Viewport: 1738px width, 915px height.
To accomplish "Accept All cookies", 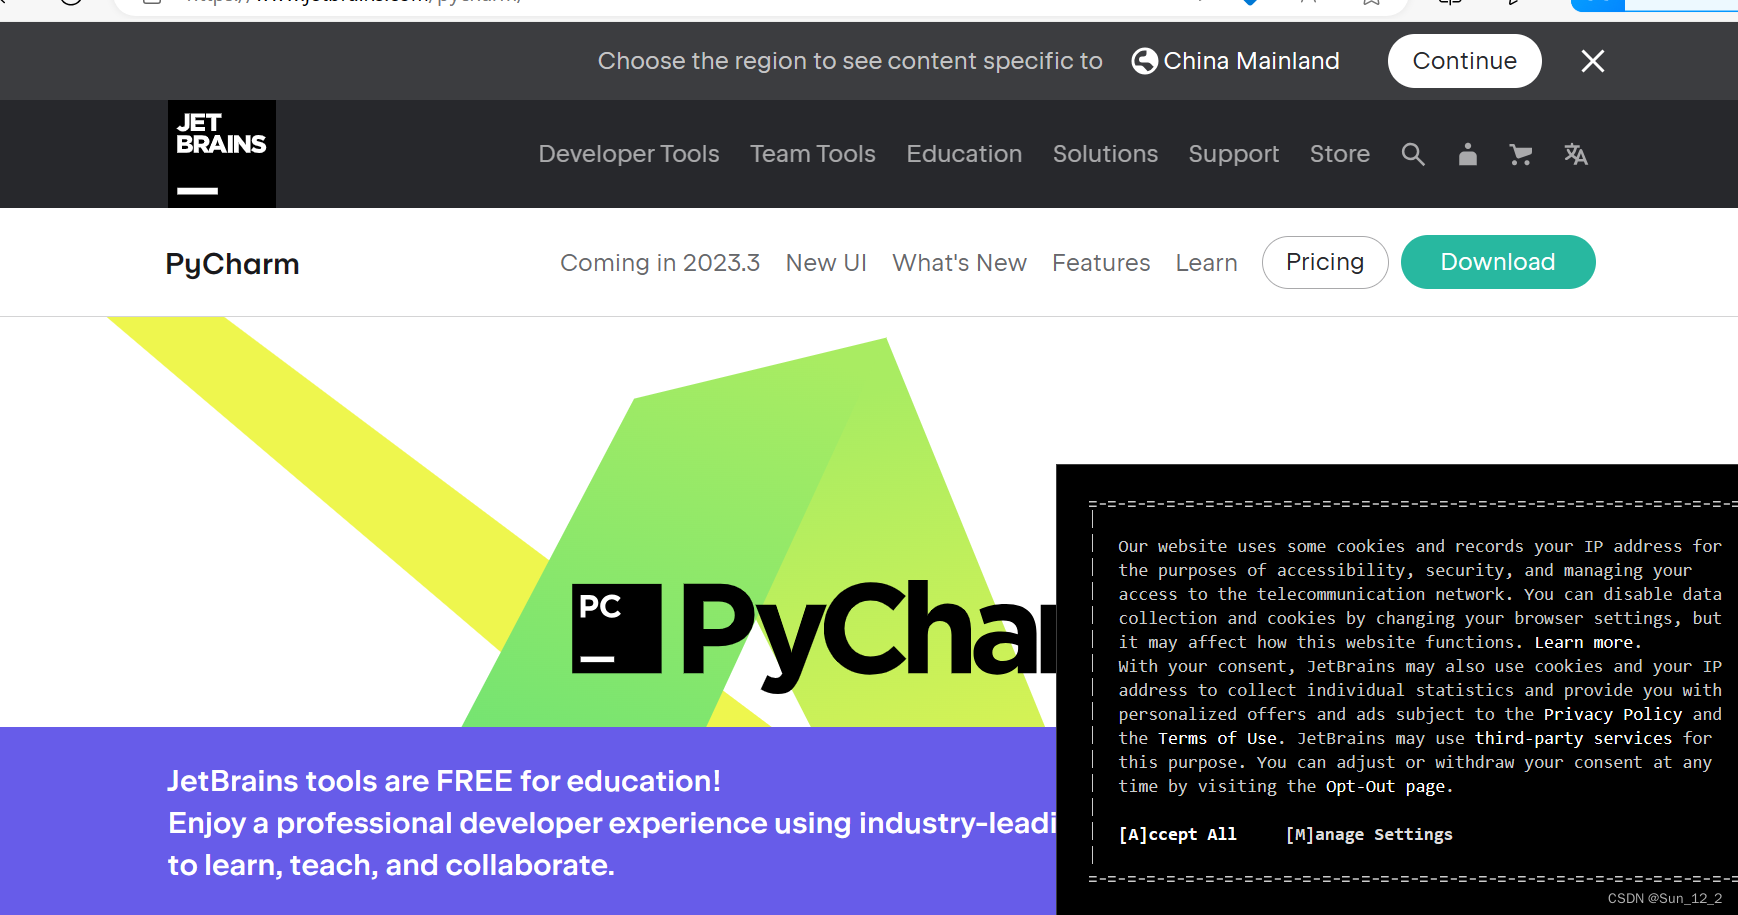I will 1178,833.
